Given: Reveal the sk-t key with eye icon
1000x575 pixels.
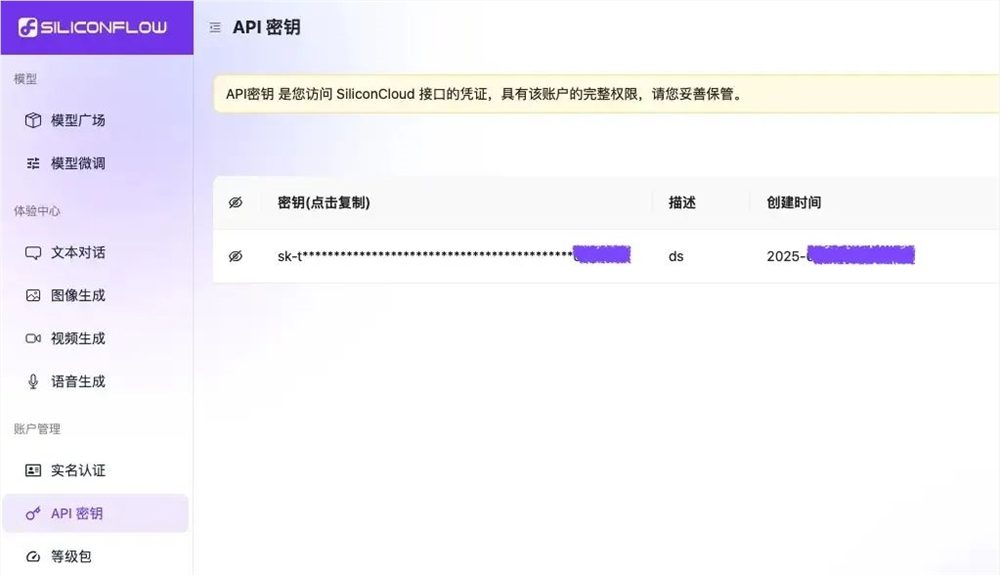Looking at the screenshot, I should pyautogui.click(x=235, y=256).
